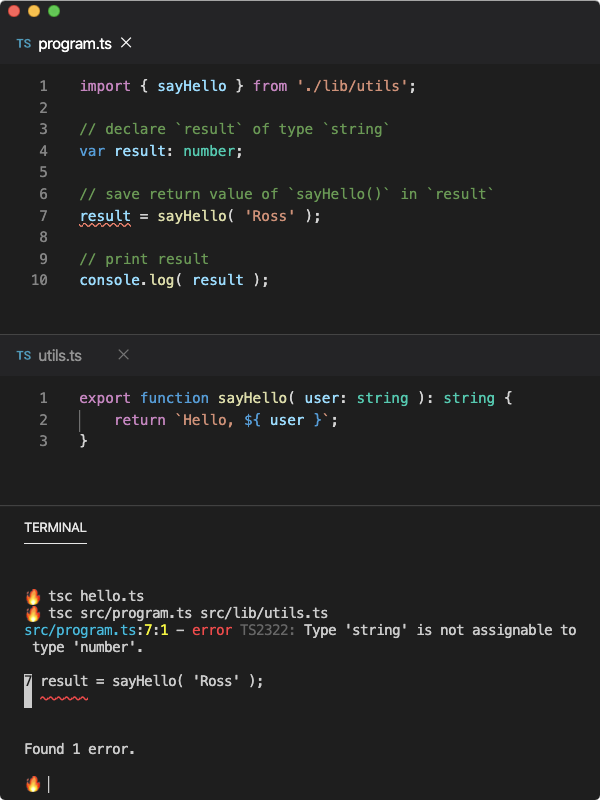This screenshot has height=800, width=600.
Task: Select the utils.ts tab
Action: [60, 356]
